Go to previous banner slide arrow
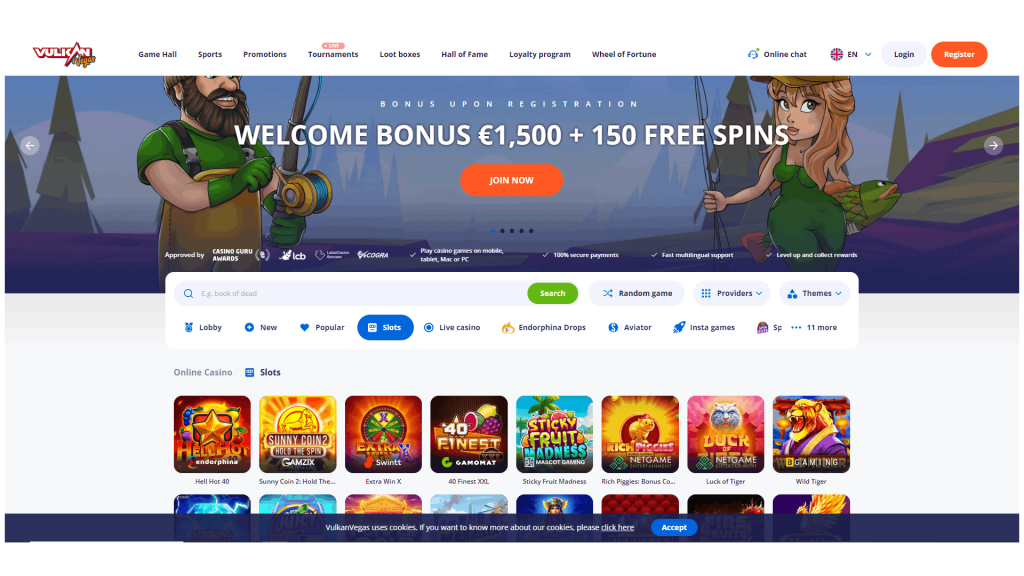Image resolution: width=1024 pixels, height=576 pixels. 29,146
